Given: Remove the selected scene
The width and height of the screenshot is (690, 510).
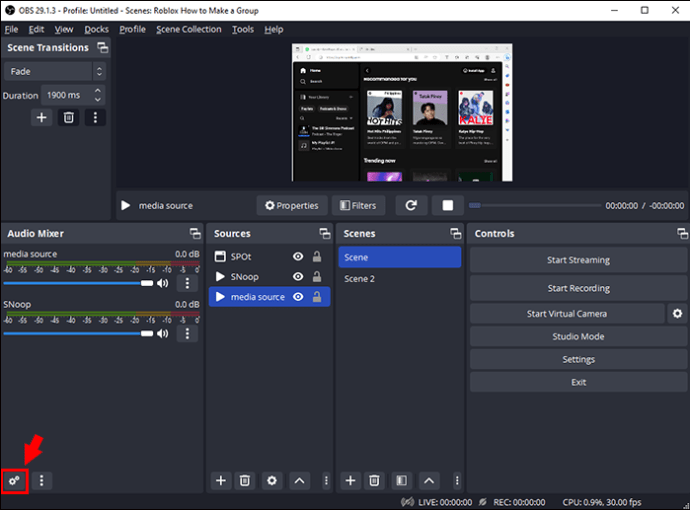Looking at the screenshot, I should 374,481.
